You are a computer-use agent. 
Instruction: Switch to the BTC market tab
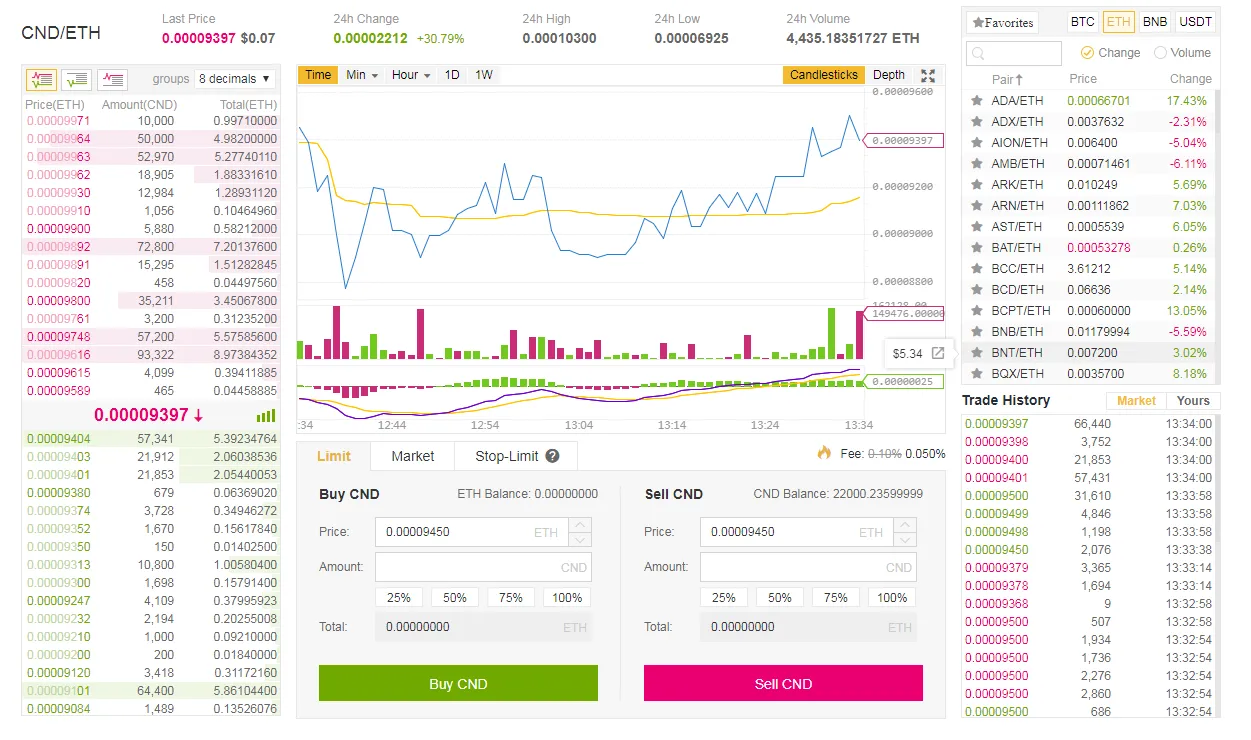tap(1082, 22)
